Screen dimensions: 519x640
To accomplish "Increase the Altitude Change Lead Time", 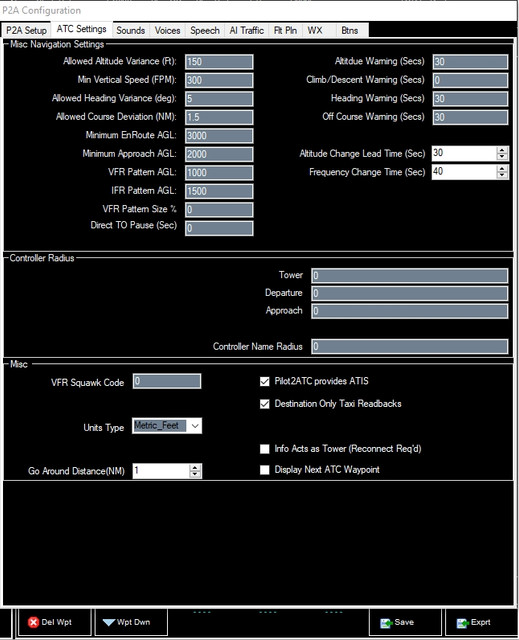I will tap(502, 150).
